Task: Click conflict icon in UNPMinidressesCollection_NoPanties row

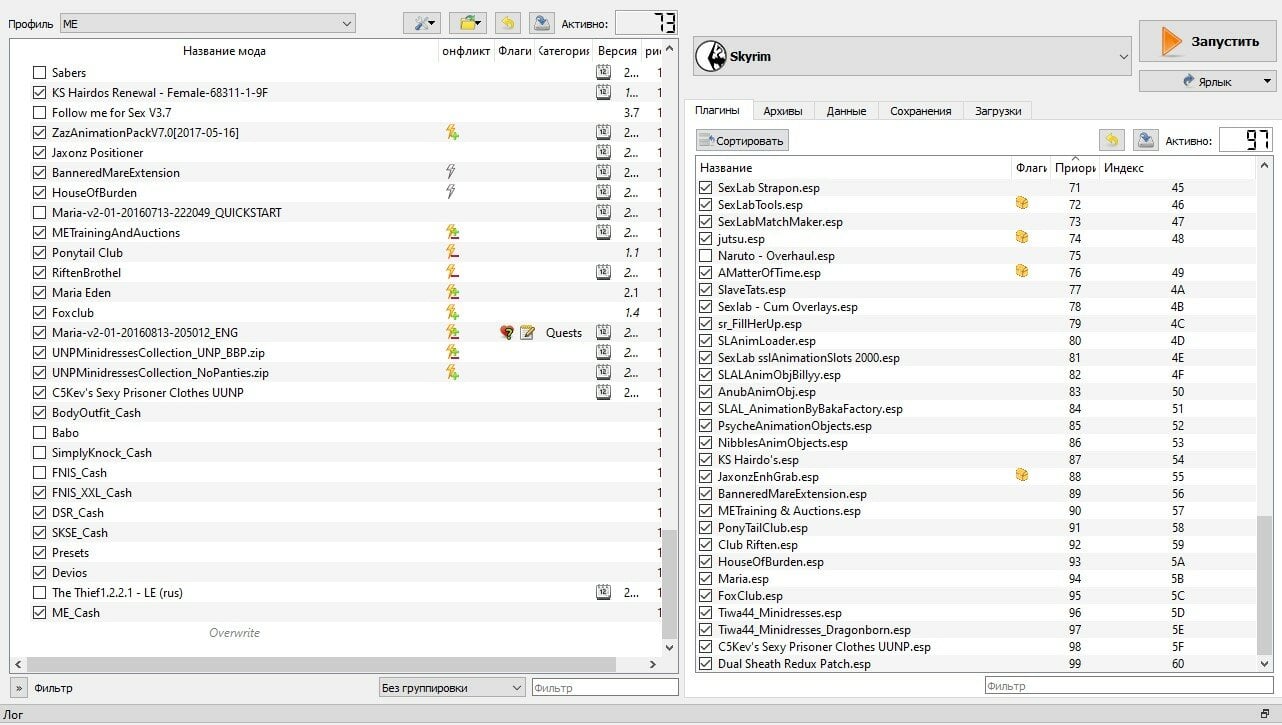Action: (452, 372)
